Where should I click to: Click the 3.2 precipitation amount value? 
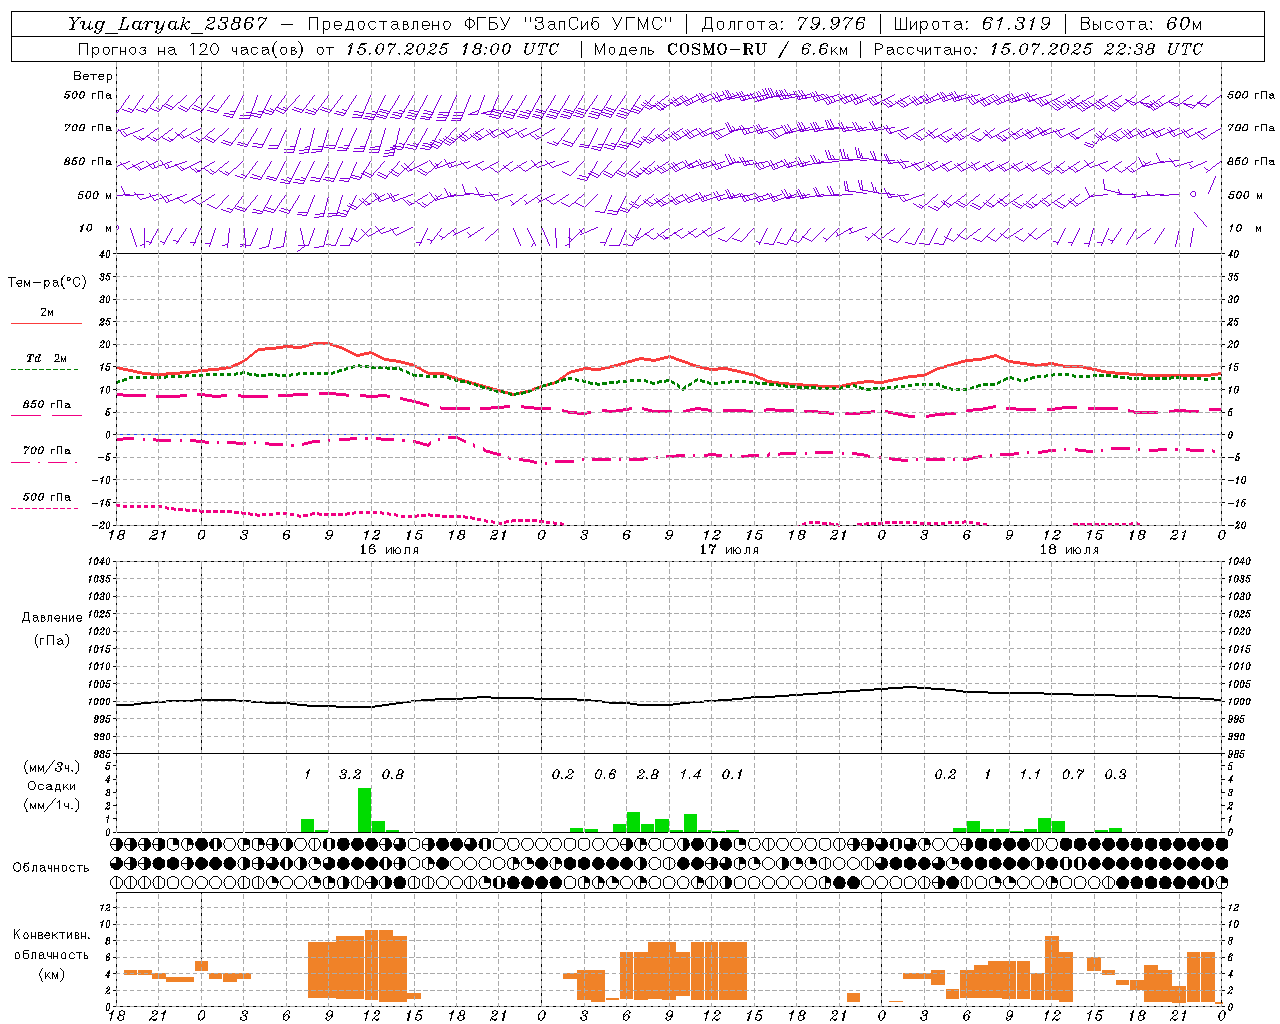click(350, 774)
